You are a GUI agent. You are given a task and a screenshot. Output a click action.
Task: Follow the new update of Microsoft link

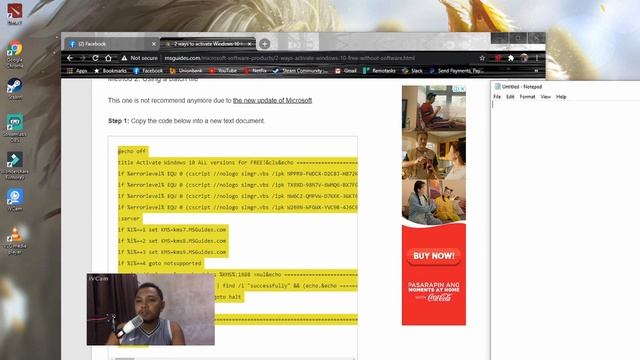(272, 100)
